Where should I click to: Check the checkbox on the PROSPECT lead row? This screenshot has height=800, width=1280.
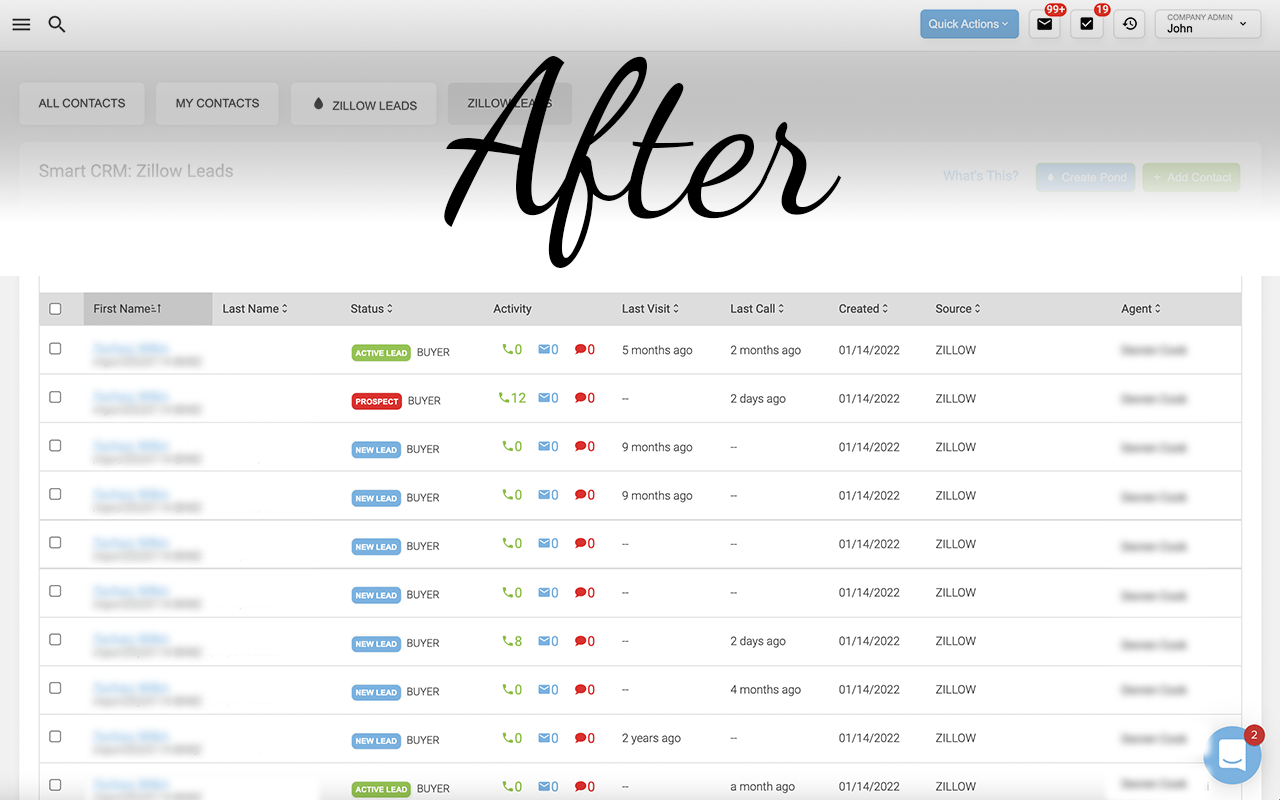tap(55, 396)
